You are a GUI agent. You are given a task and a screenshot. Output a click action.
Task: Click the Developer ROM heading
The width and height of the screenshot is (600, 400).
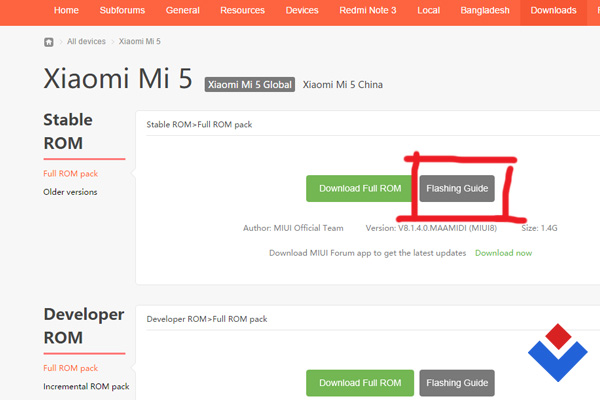click(x=84, y=326)
